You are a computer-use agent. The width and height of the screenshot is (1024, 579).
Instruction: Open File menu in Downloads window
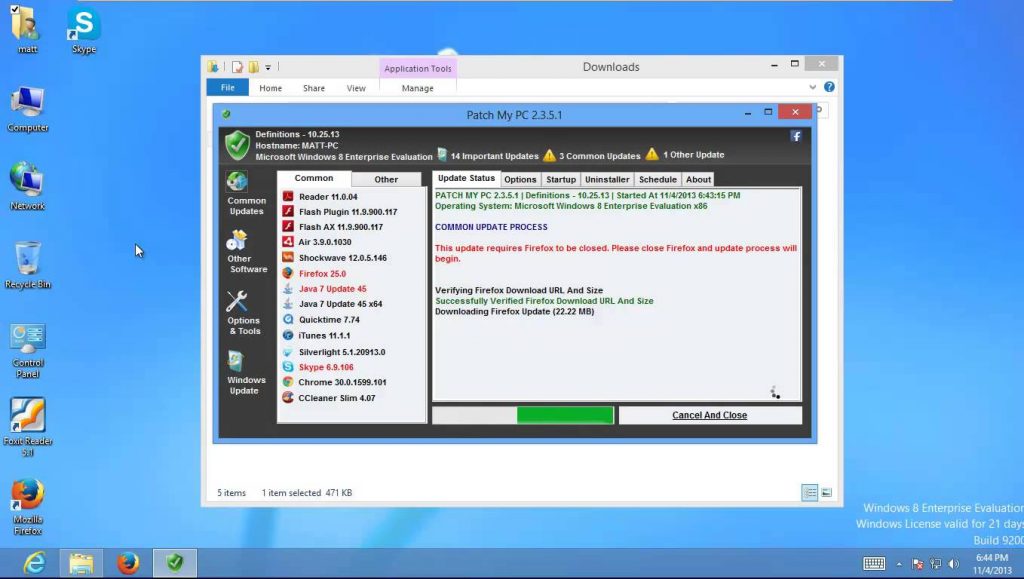[227, 87]
